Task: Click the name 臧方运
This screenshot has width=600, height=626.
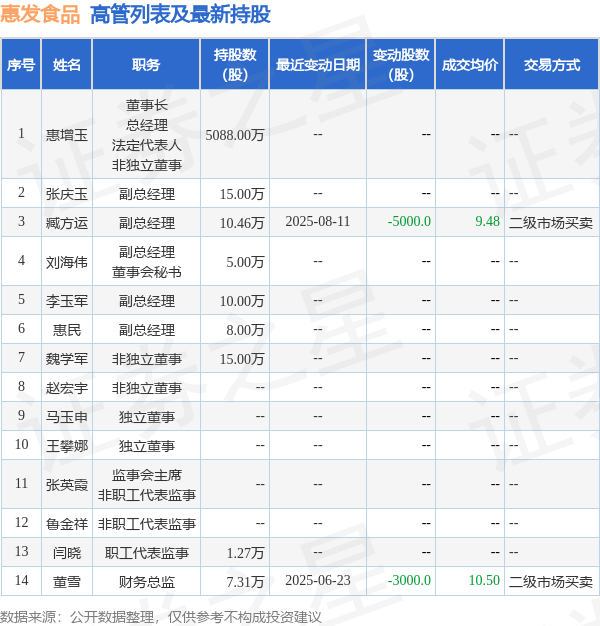Action: click(x=67, y=223)
